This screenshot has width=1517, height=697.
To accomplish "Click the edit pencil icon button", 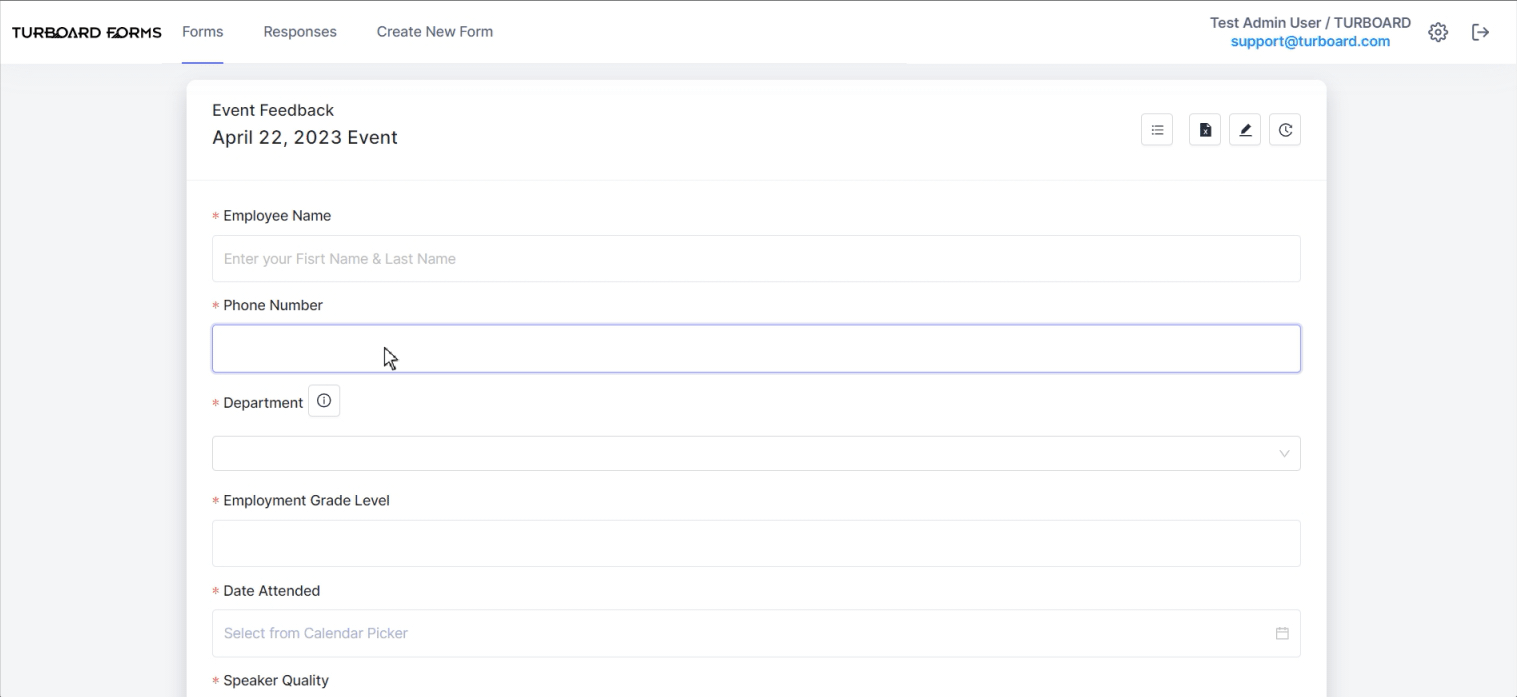I will [x=1245, y=130].
